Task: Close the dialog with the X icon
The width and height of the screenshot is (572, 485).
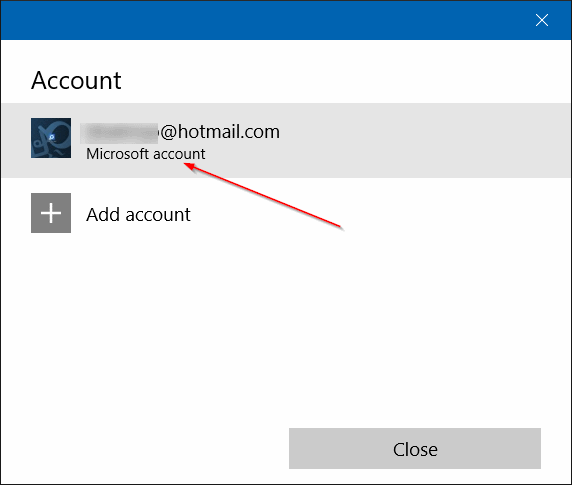Action: (x=542, y=20)
